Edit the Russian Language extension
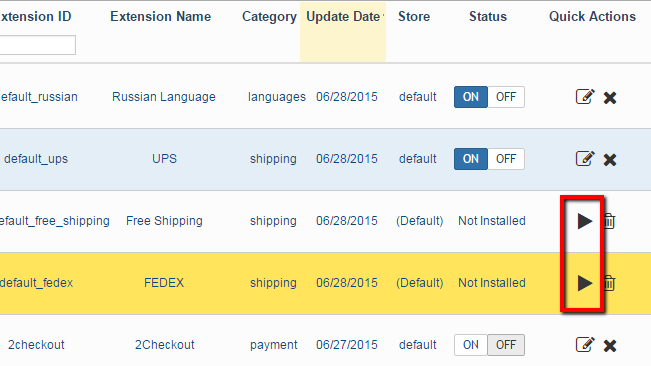Image resolution: width=651 pixels, height=366 pixels. [585, 97]
